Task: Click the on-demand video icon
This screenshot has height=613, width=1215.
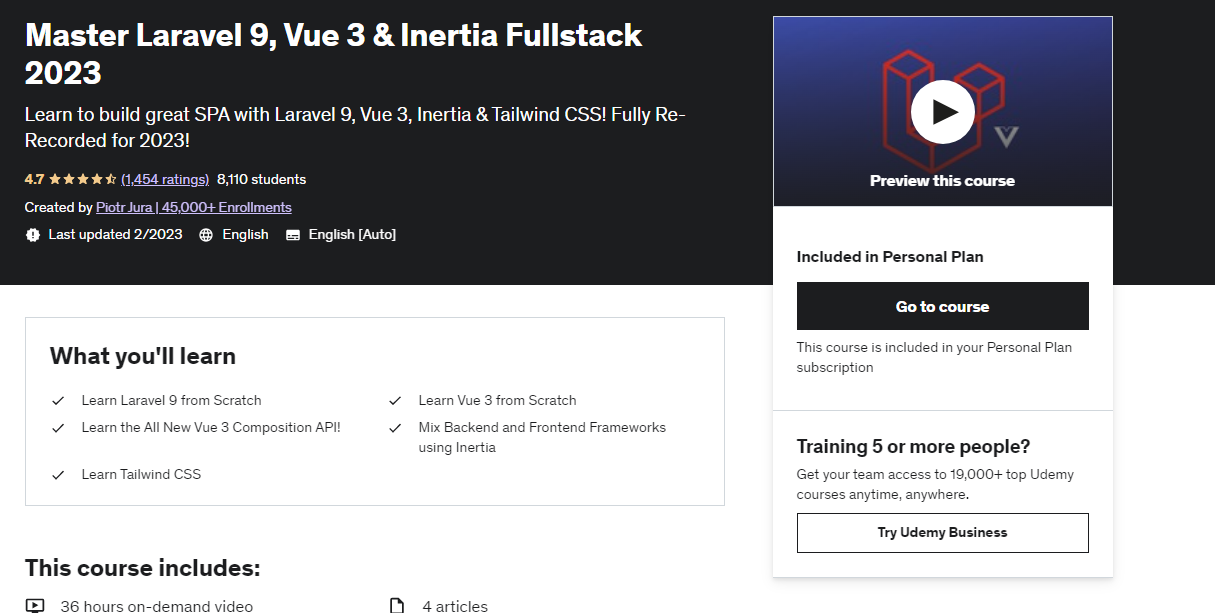Action: tap(35, 605)
